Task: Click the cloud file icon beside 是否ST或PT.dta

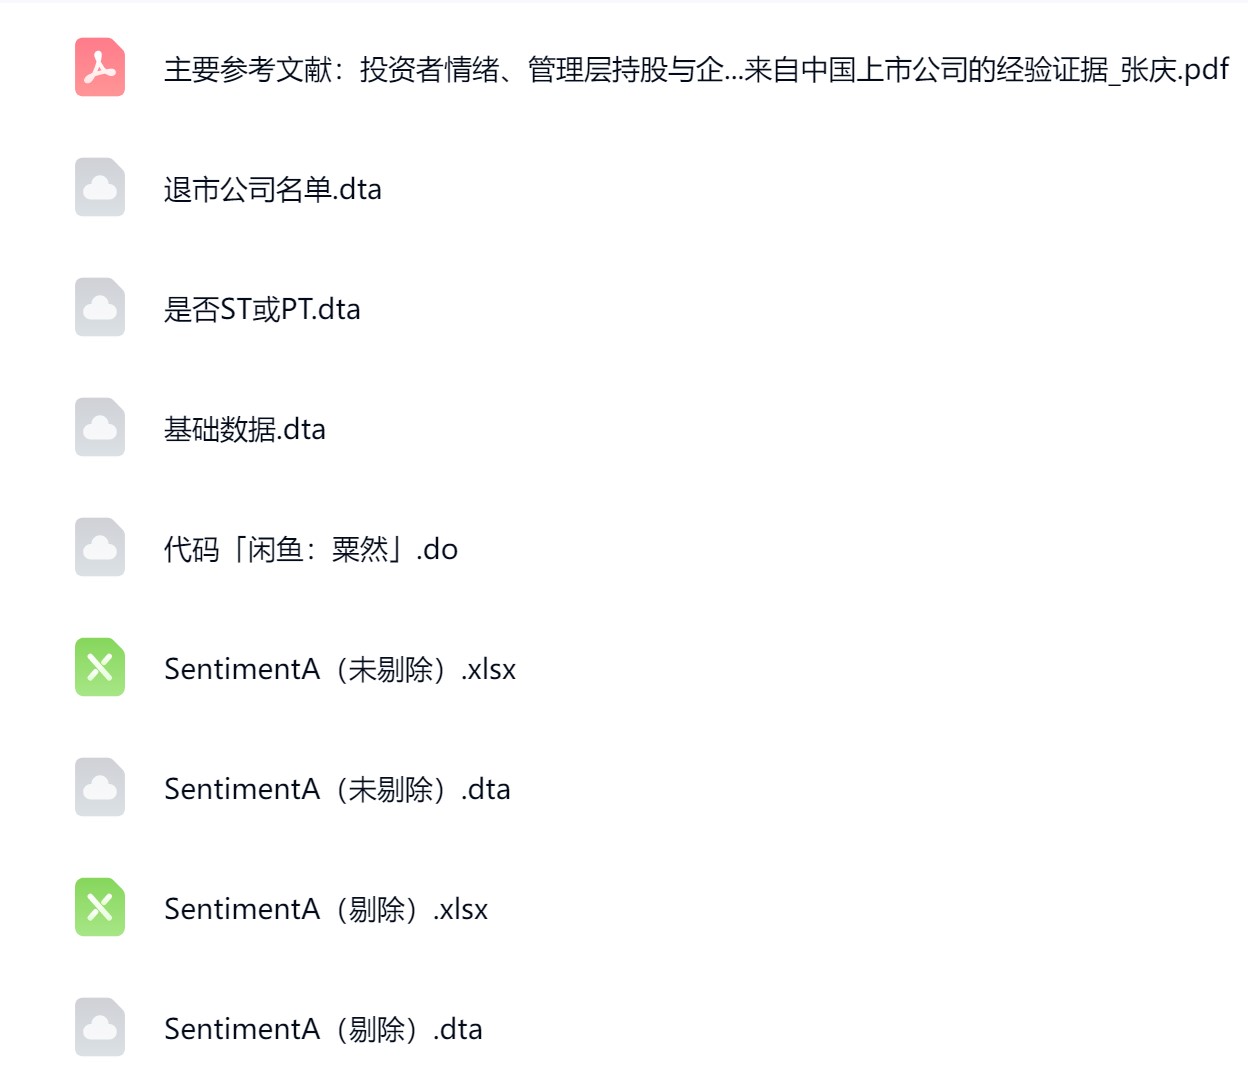Action: pyautogui.click(x=100, y=308)
